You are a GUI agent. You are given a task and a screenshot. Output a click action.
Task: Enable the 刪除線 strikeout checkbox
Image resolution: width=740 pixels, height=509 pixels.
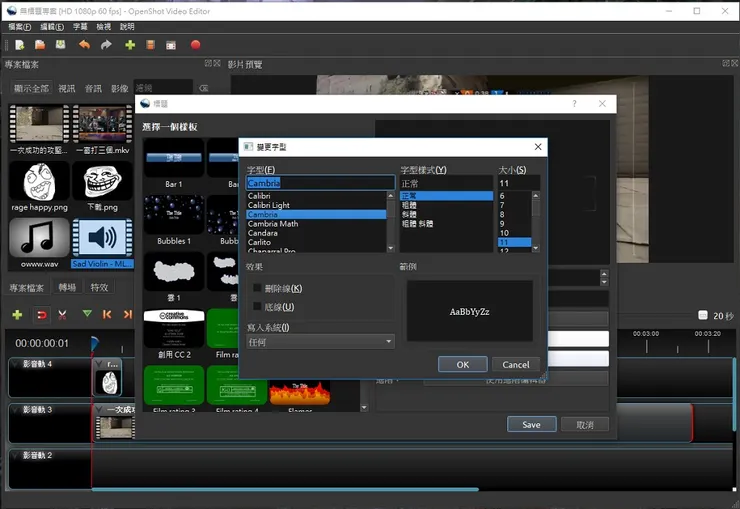(x=257, y=288)
